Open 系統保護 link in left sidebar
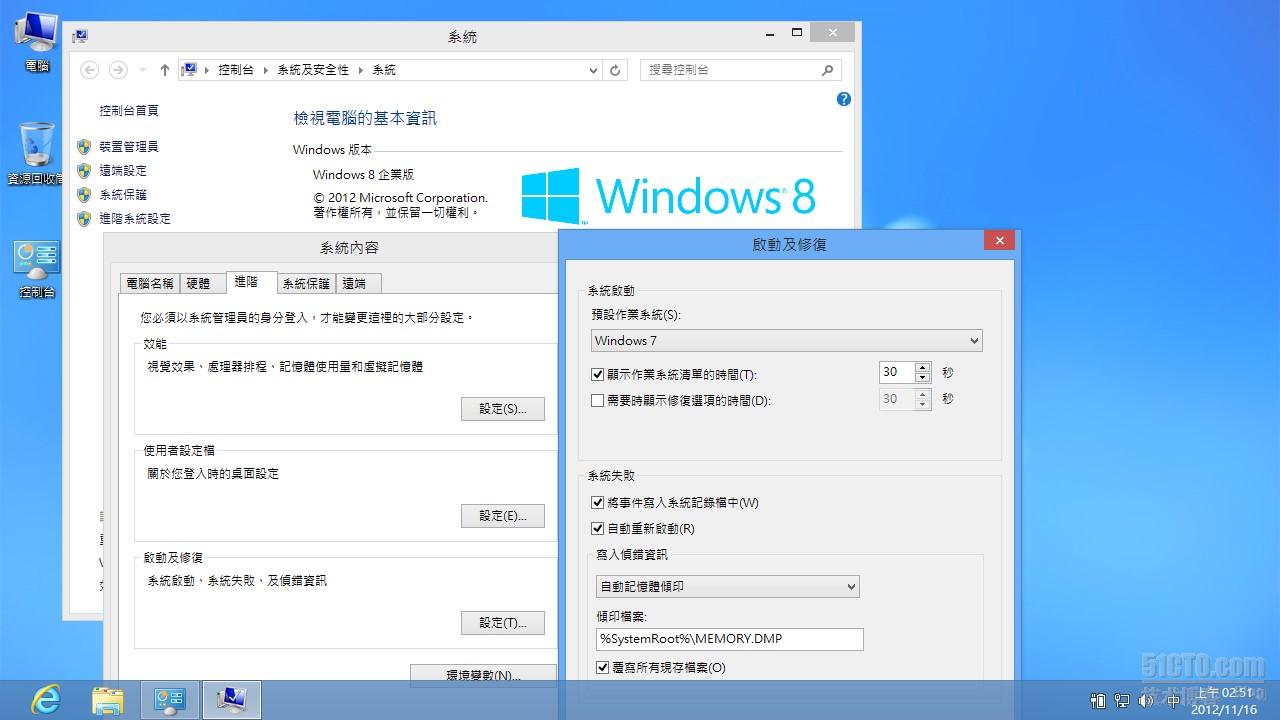Viewport: 1280px width, 720px height. click(x=123, y=195)
